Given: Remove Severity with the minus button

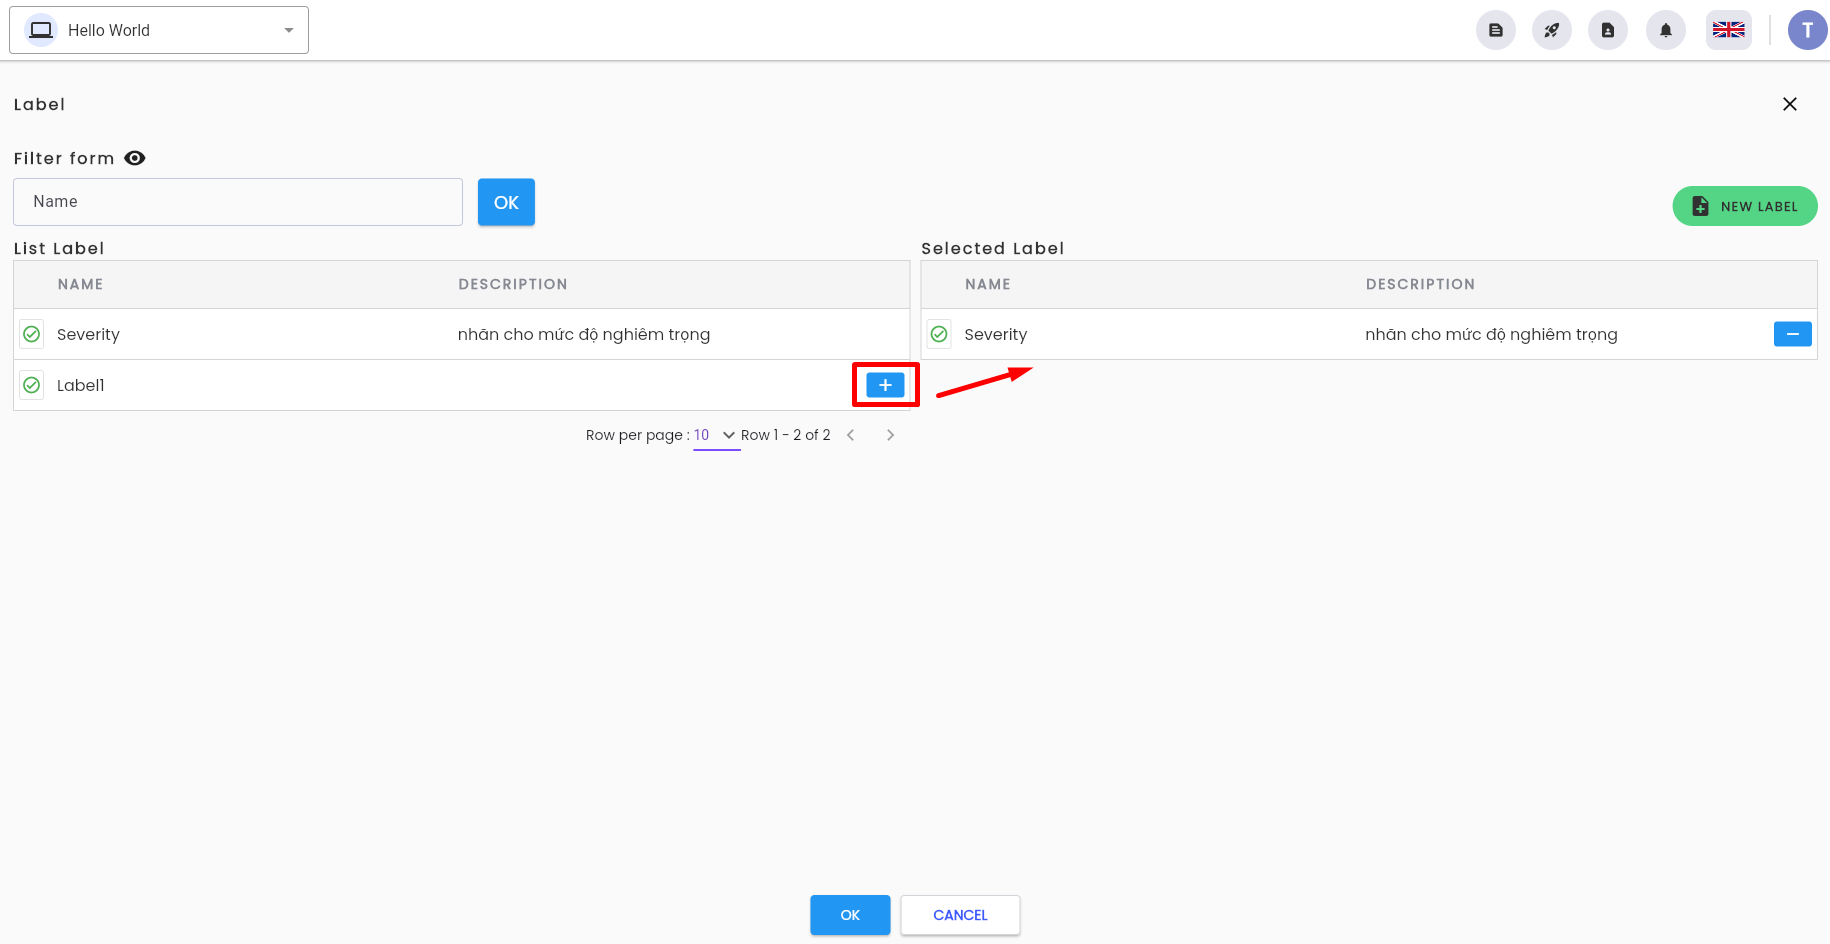Looking at the screenshot, I should [1793, 334].
